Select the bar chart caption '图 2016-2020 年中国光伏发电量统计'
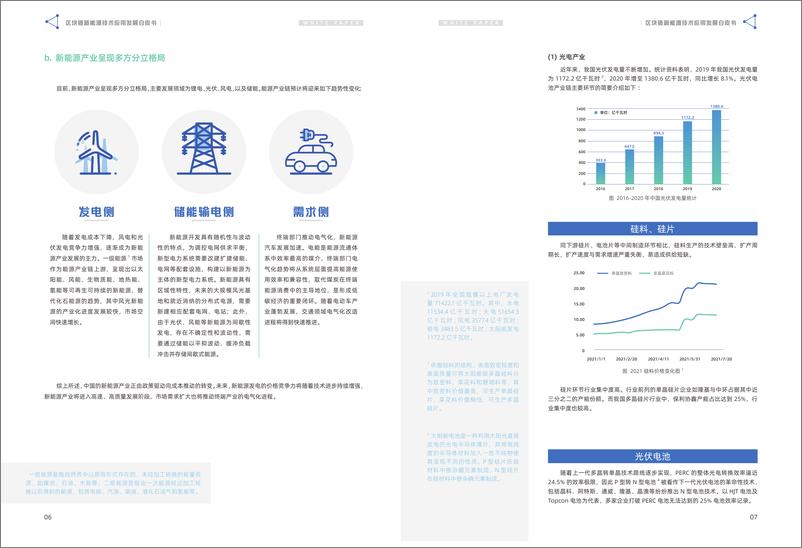The height and width of the screenshot is (548, 802). (x=652, y=198)
